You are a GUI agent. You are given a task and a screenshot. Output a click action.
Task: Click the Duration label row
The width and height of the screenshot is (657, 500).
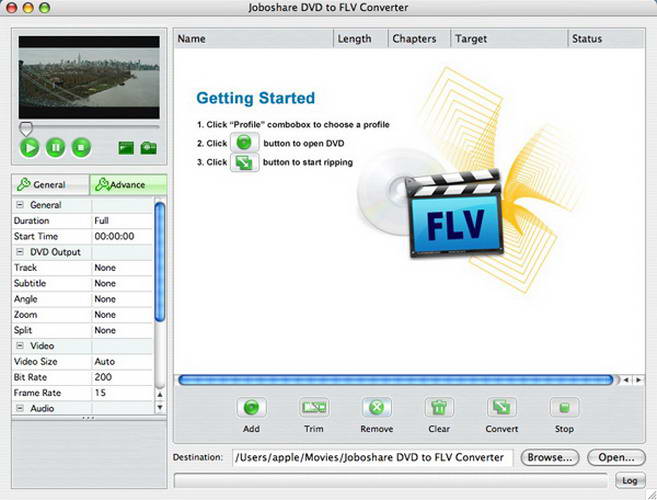click(52, 220)
